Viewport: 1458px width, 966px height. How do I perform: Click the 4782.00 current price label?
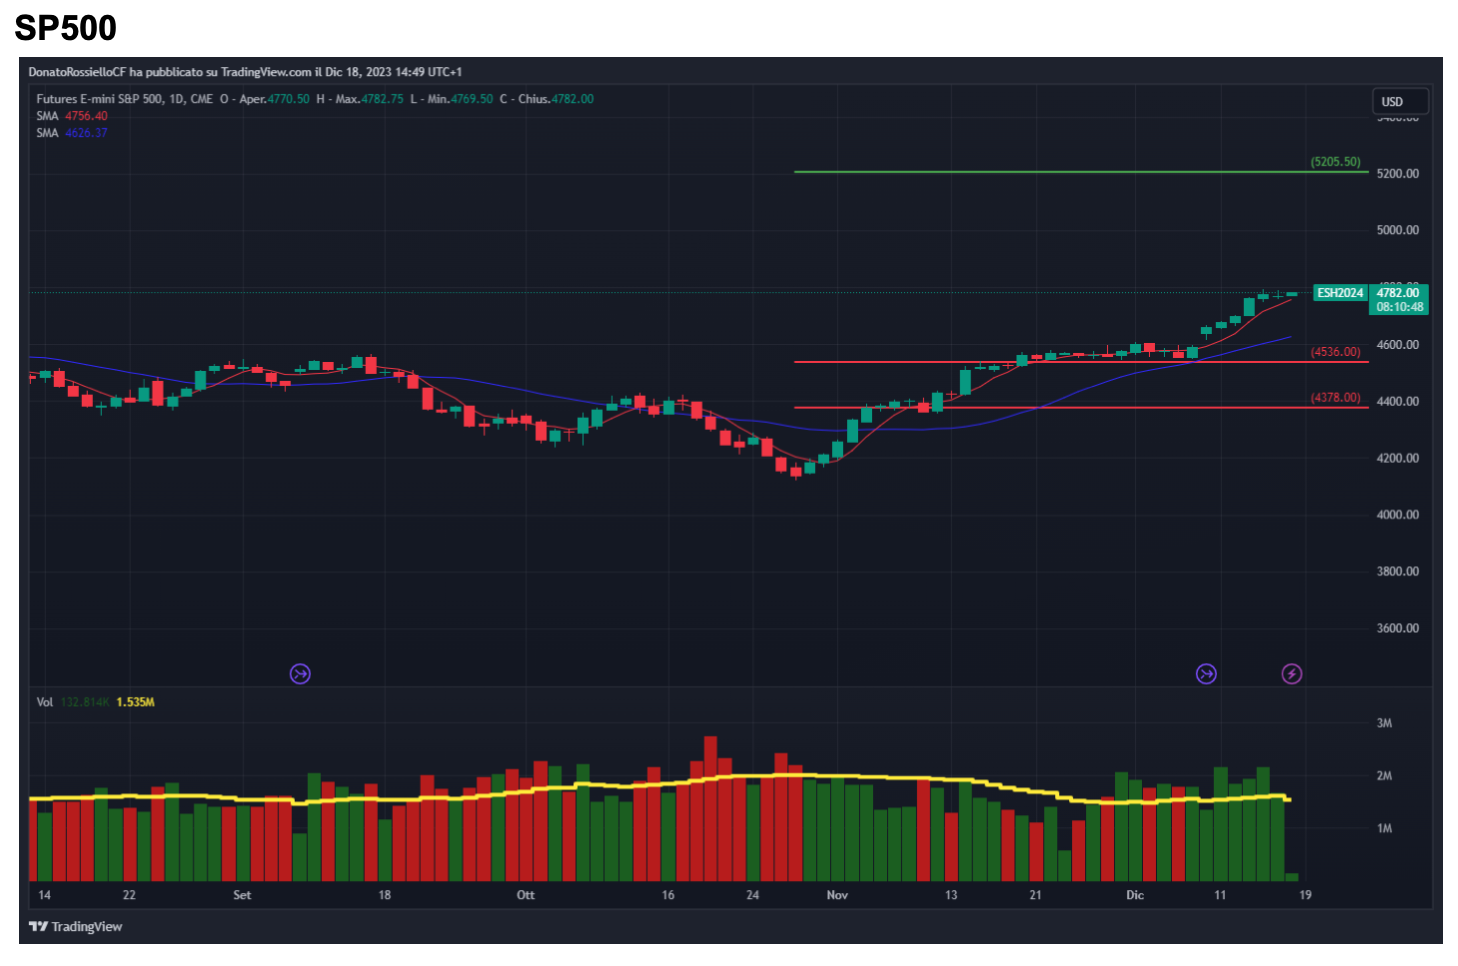(1399, 293)
